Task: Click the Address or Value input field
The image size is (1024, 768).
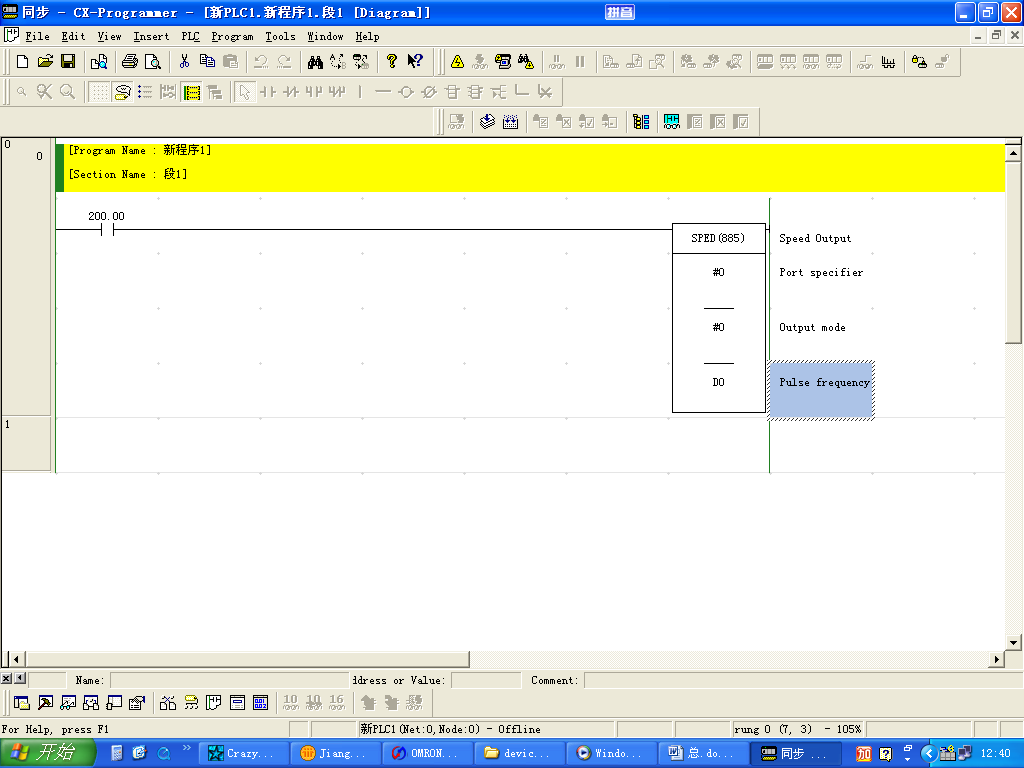Action: tap(486, 680)
